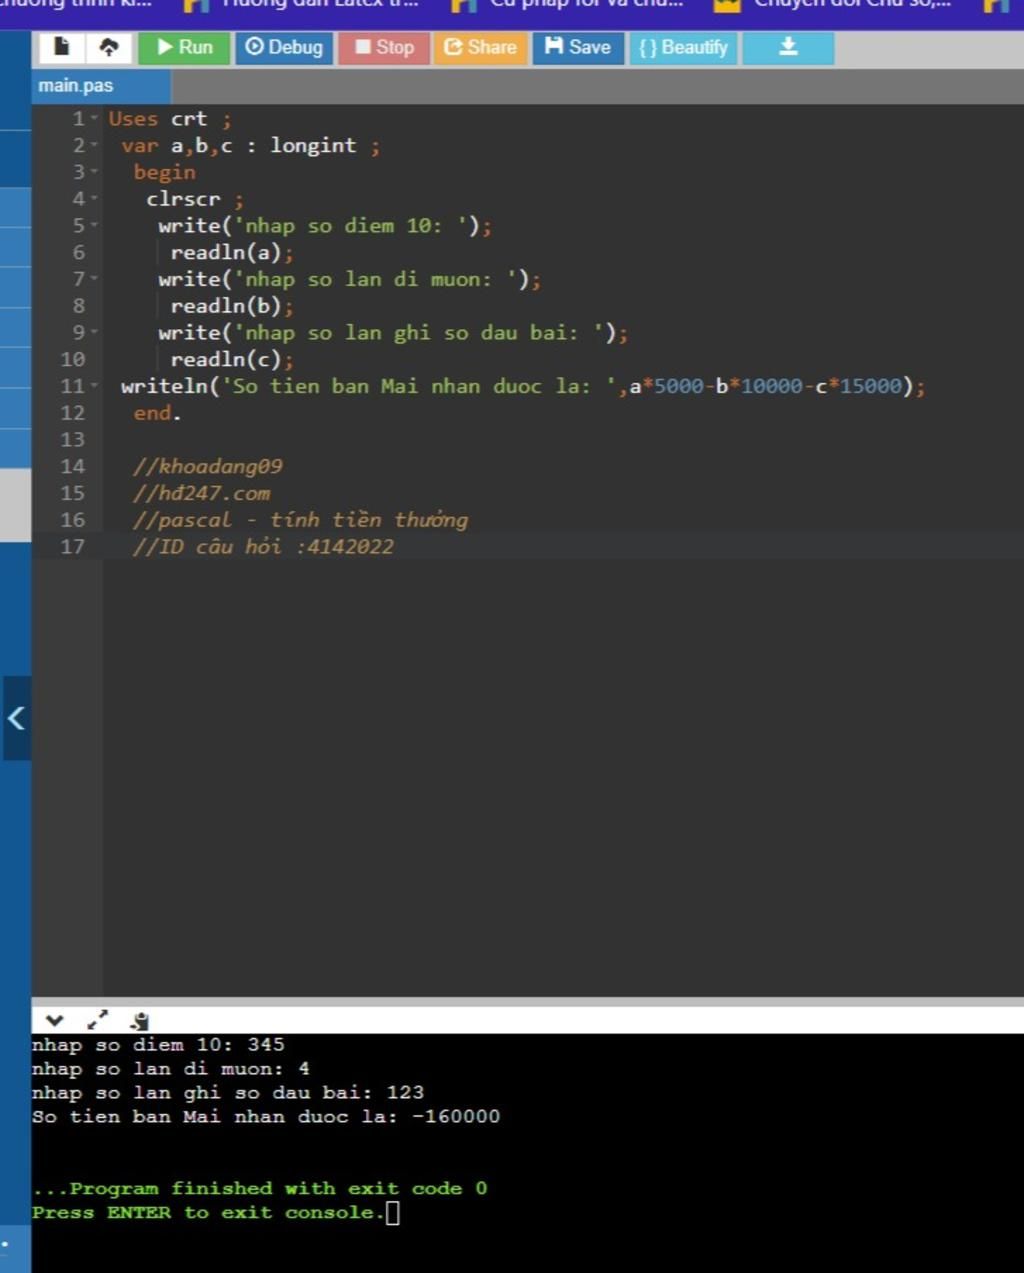Minimize the console with the down chevron

54,1021
